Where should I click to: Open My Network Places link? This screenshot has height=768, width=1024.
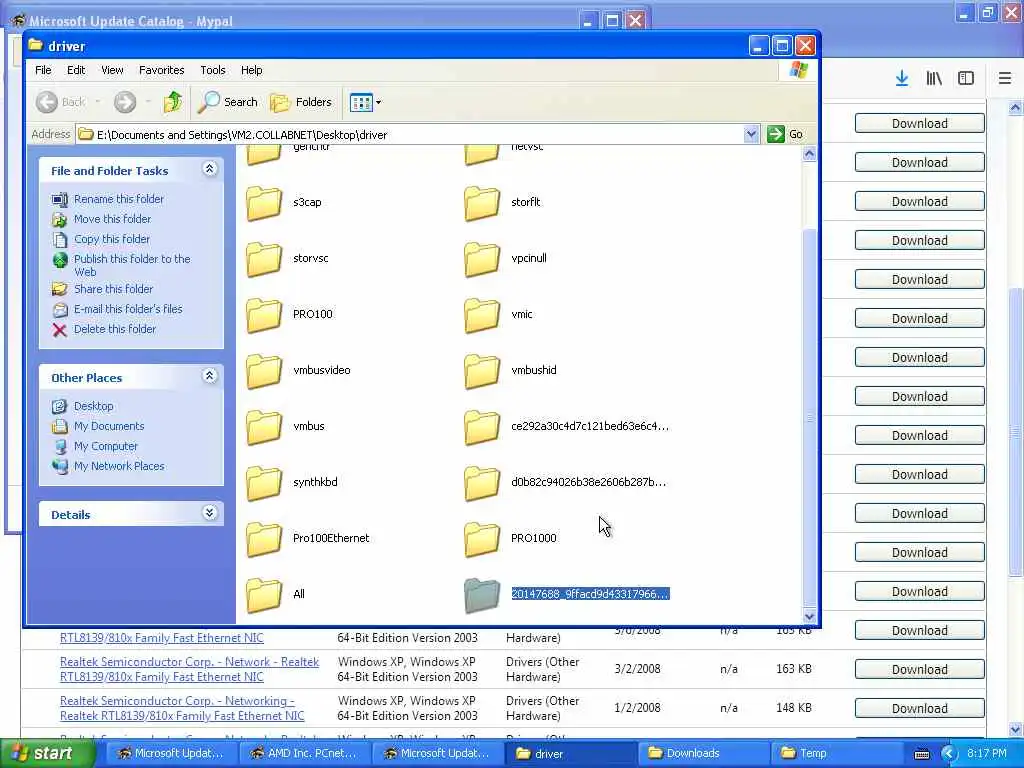point(119,466)
